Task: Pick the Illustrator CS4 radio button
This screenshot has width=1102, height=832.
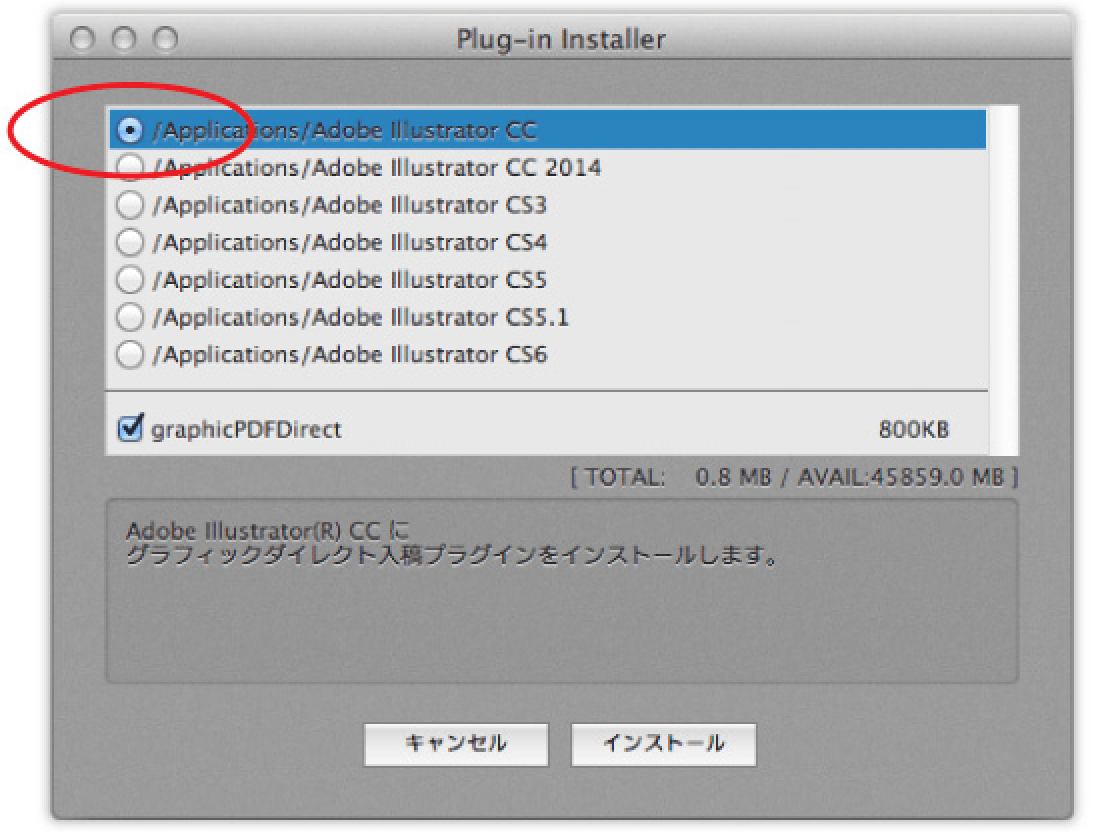Action: point(130,242)
